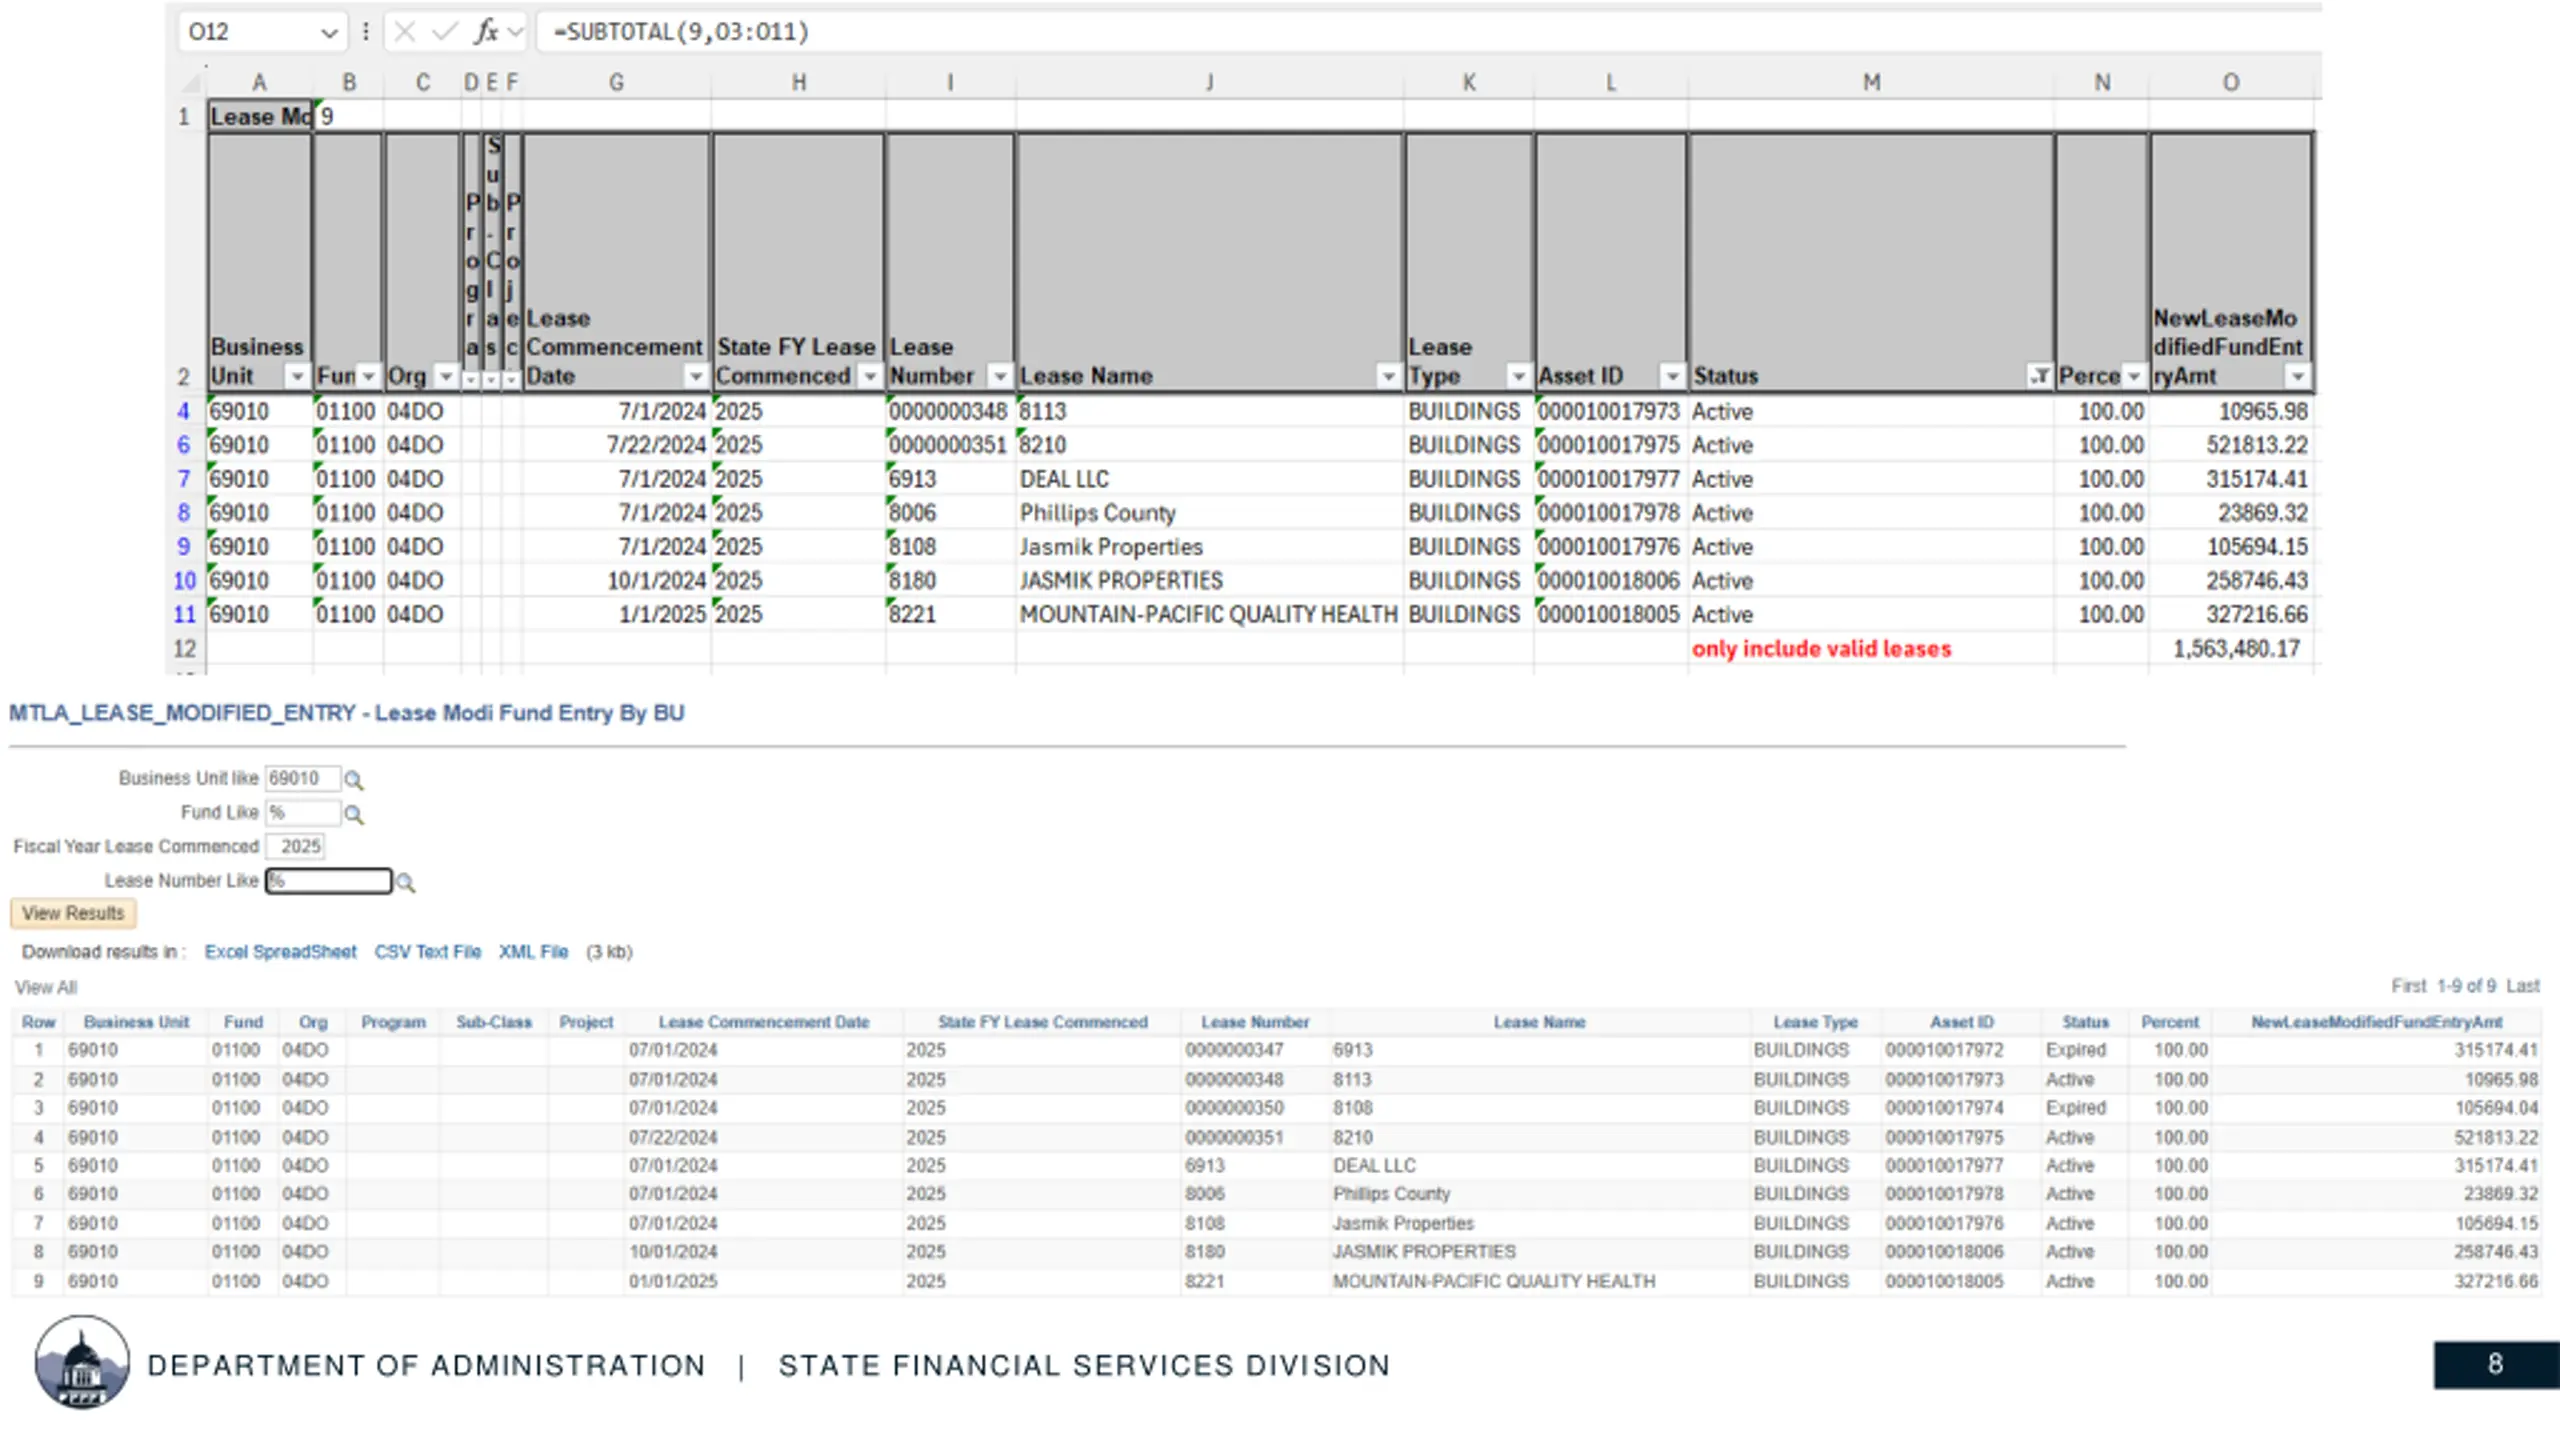Open the Lease Type filter dropdown

1518,377
